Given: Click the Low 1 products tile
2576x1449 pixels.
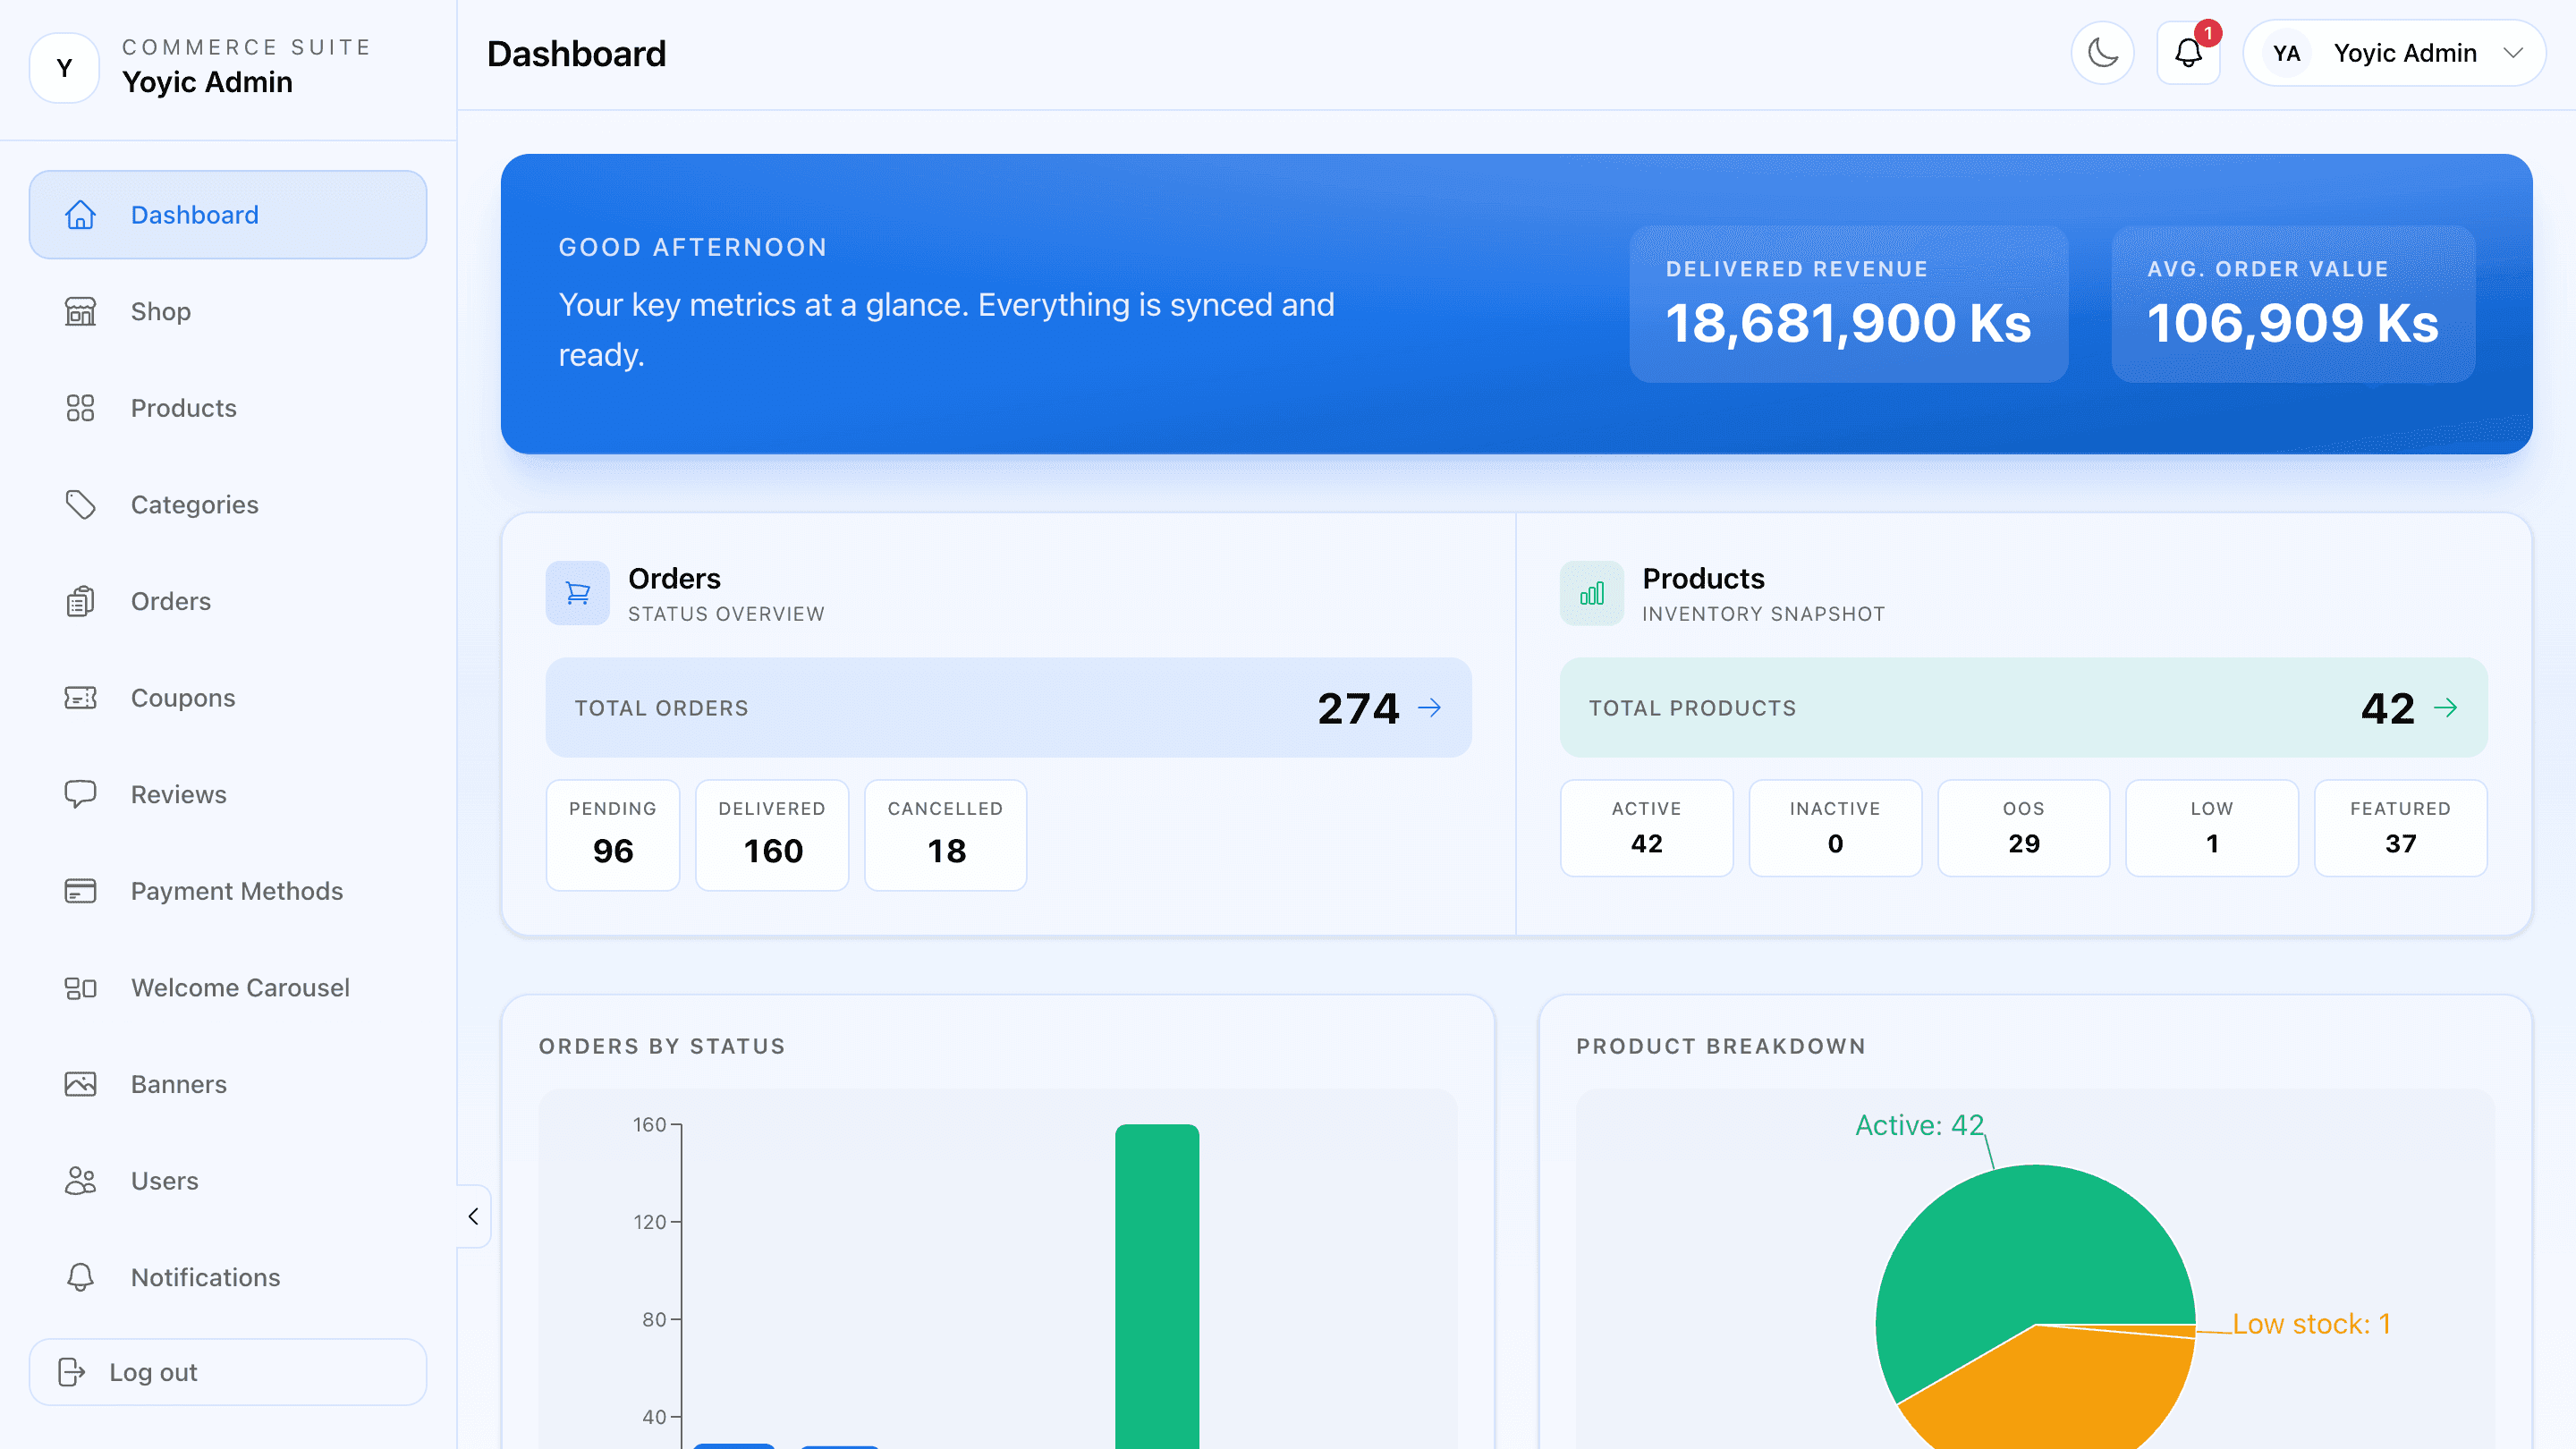Looking at the screenshot, I should (2212, 828).
